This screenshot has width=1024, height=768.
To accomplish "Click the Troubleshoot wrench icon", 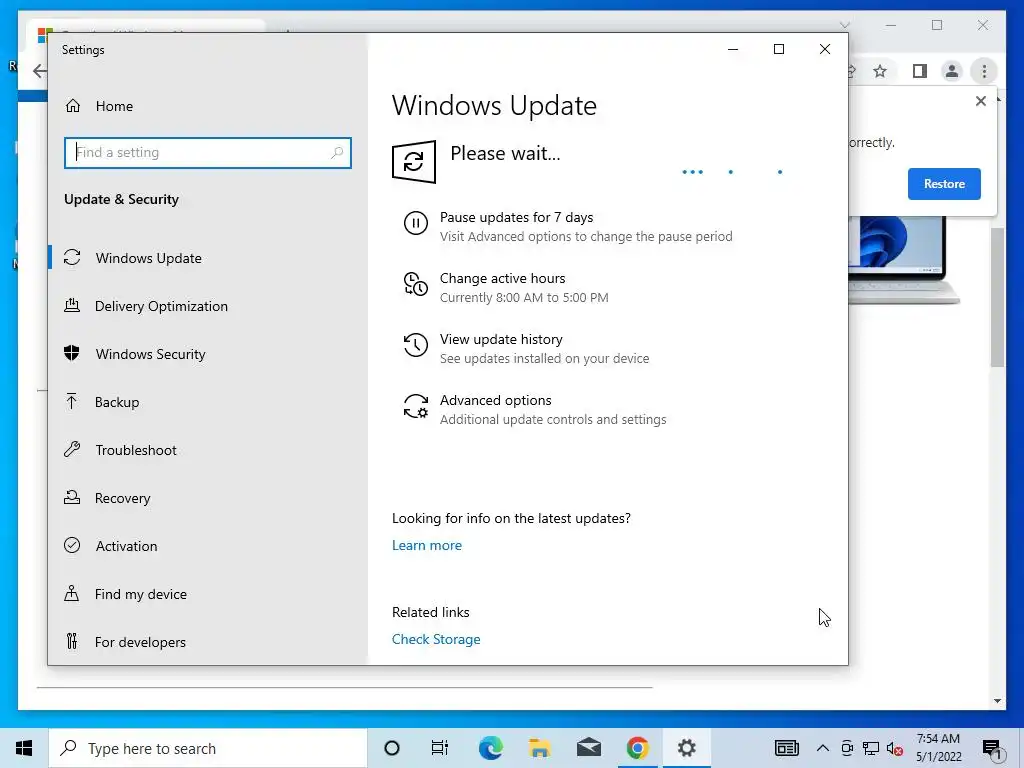I will pos(72,449).
